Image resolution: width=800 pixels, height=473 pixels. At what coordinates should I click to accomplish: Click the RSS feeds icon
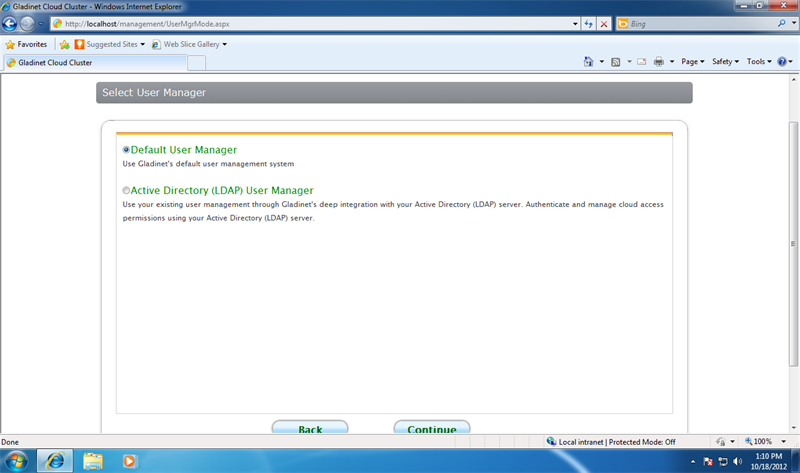click(616, 62)
